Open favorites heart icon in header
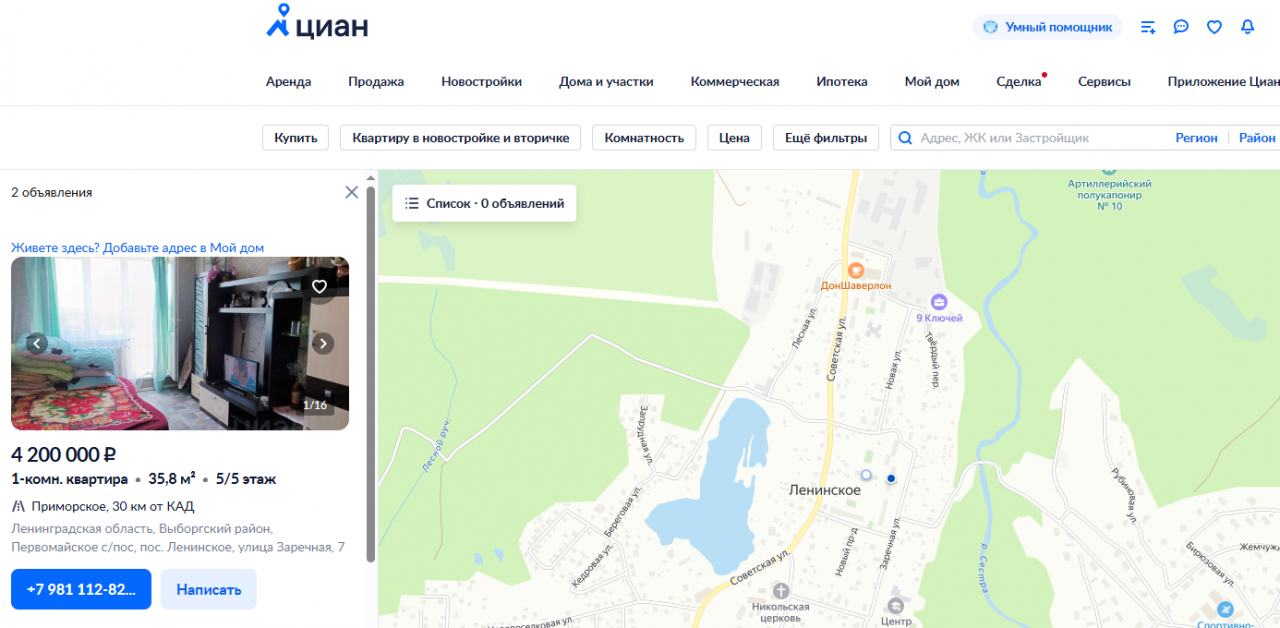 [x=1214, y=27]
